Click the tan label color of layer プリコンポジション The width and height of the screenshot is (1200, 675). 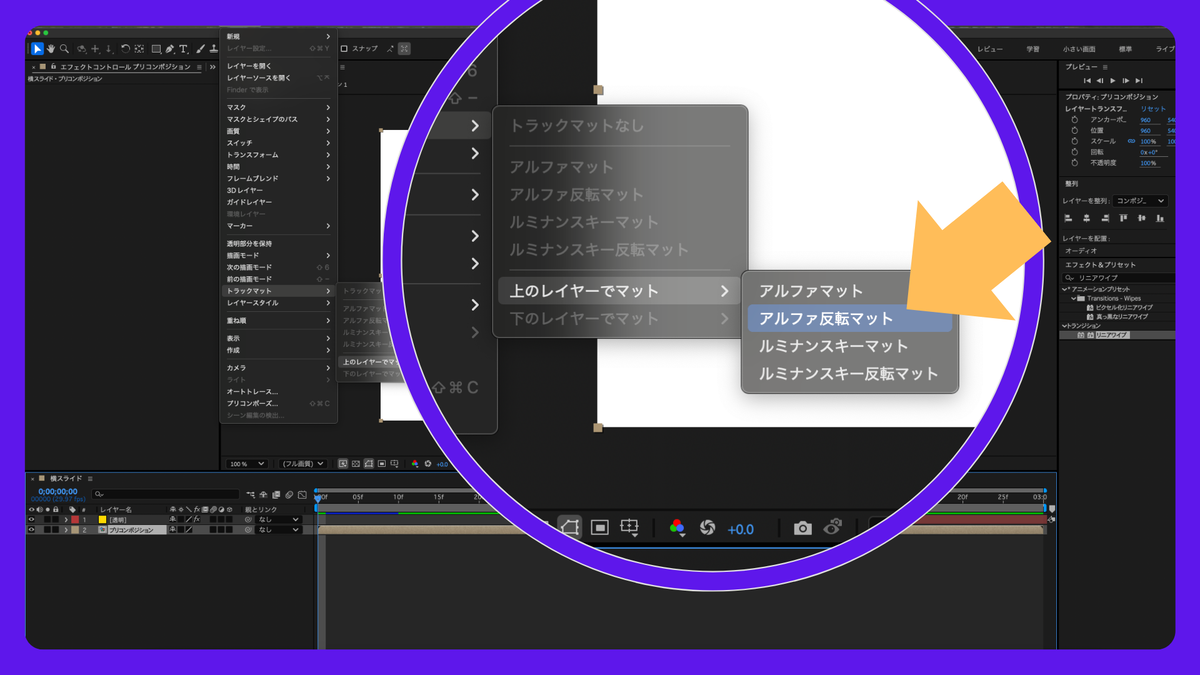(75, 530)
